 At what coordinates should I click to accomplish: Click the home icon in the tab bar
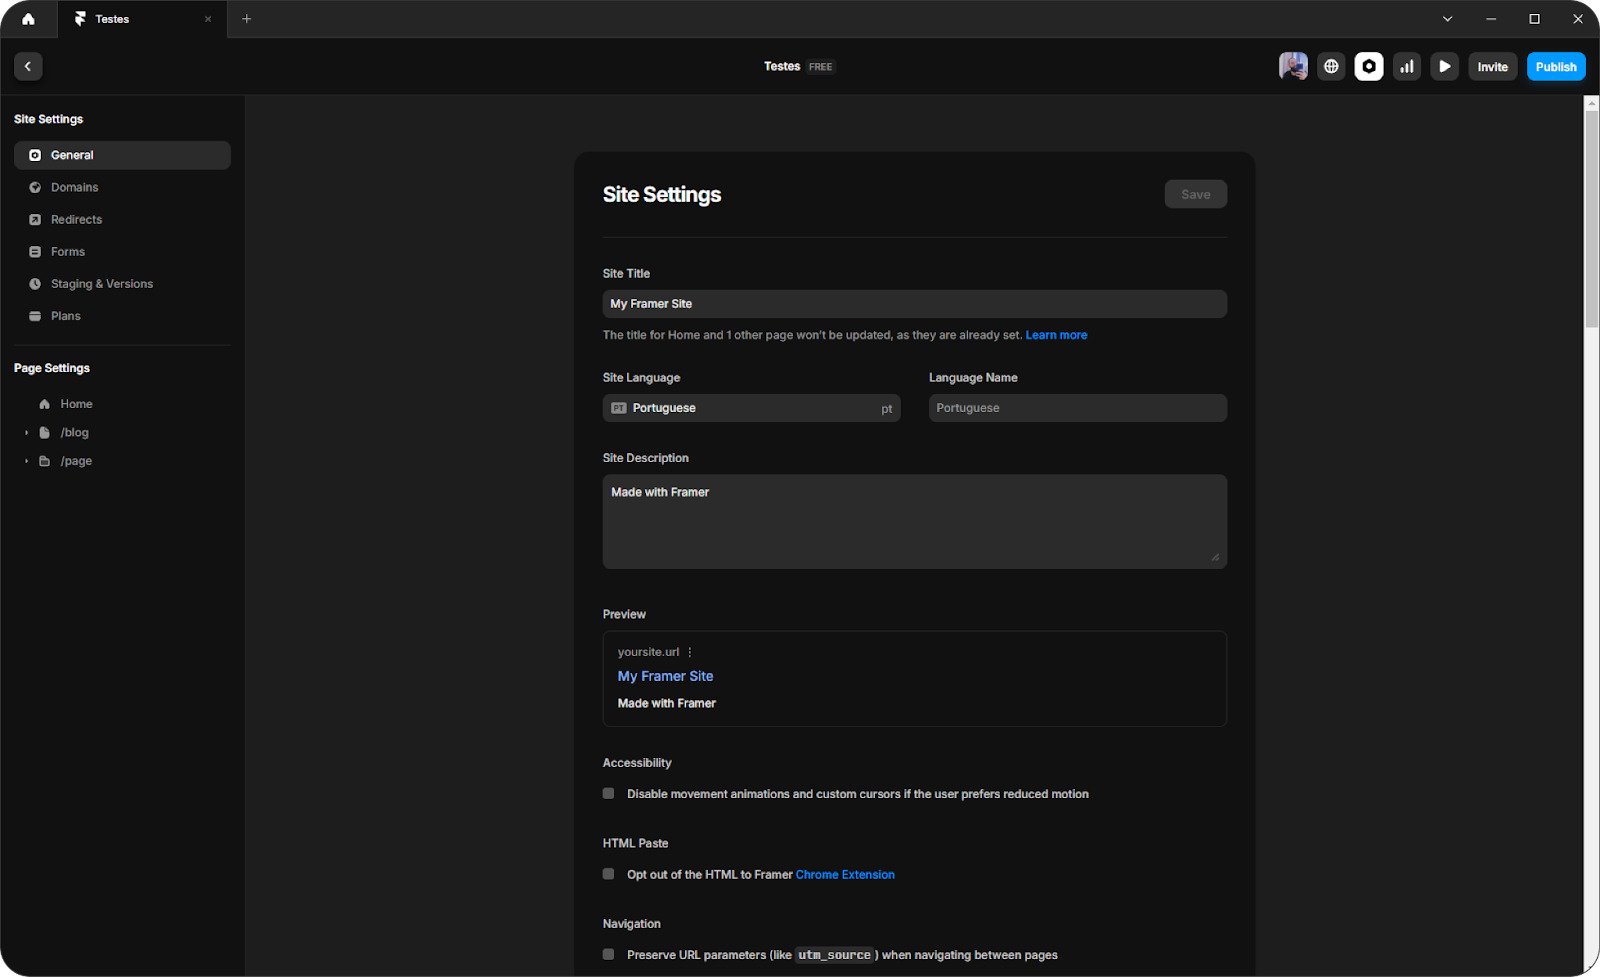(x=28, y=19)
